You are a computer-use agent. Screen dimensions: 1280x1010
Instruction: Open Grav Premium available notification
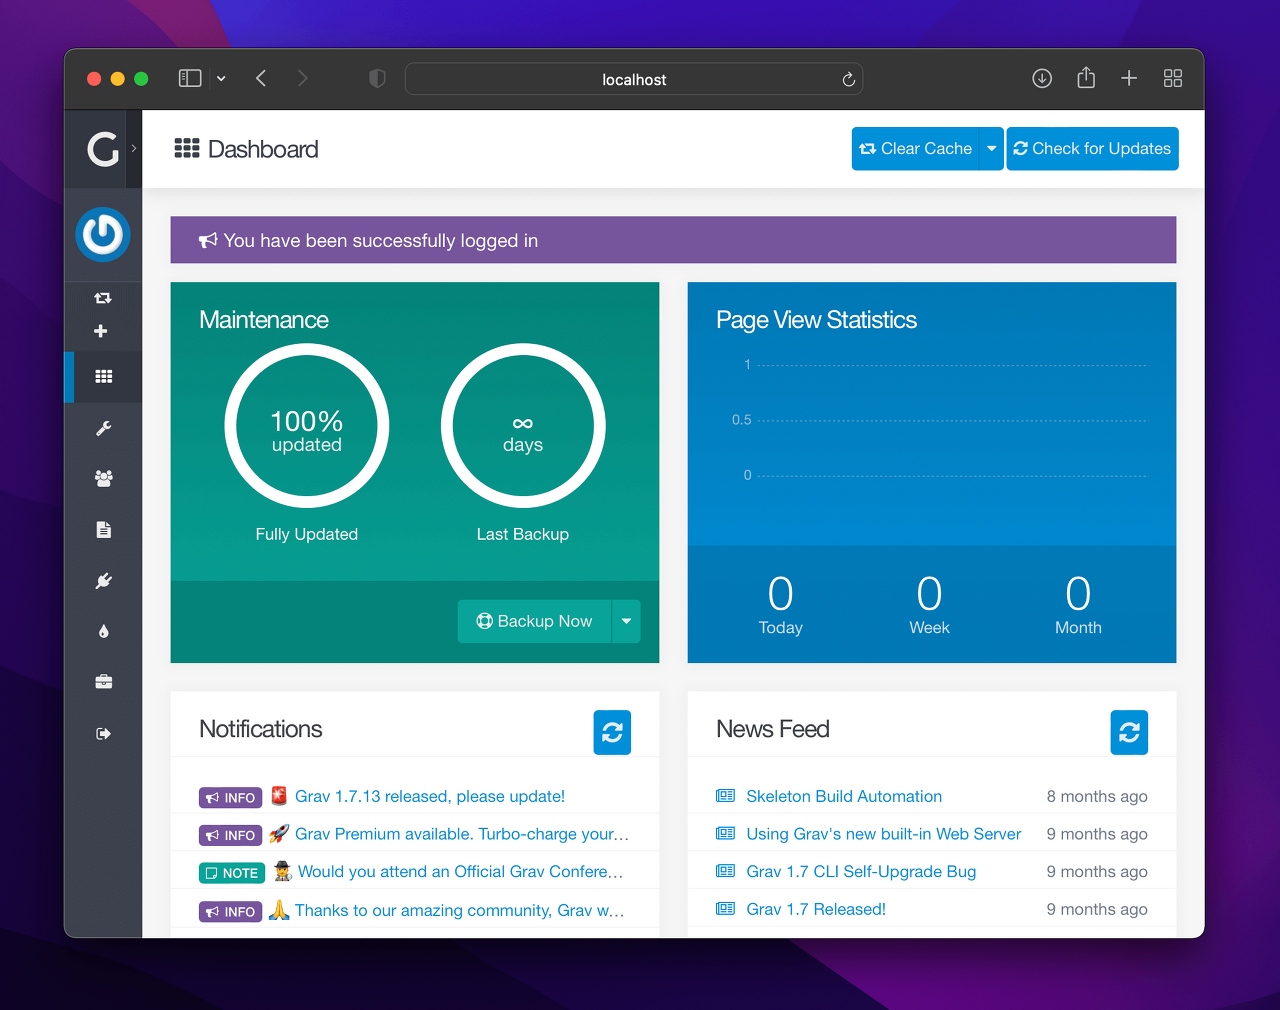point(462,834)
